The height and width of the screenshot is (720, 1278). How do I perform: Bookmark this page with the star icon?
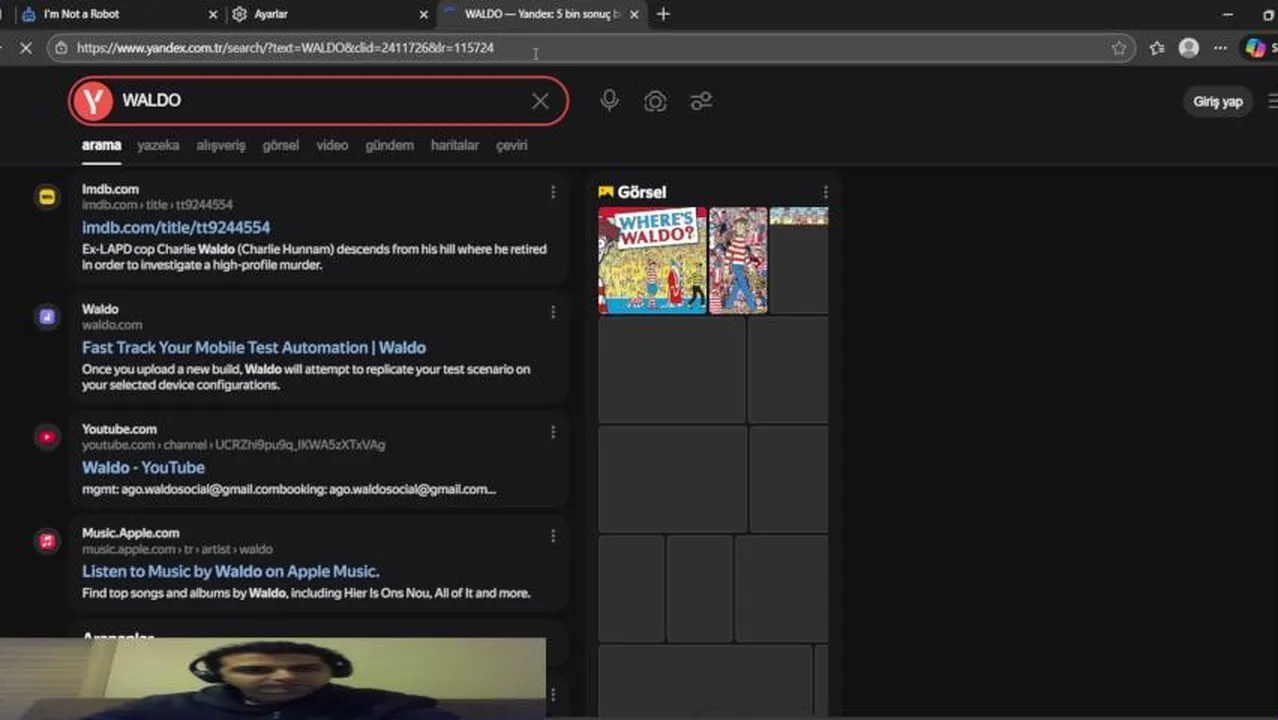pos(1118,47)
